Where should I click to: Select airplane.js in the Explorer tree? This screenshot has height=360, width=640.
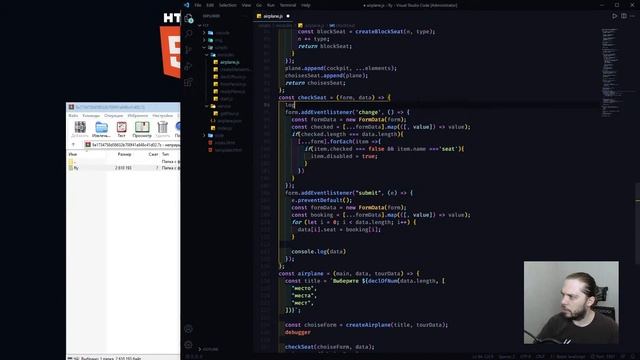230,62
